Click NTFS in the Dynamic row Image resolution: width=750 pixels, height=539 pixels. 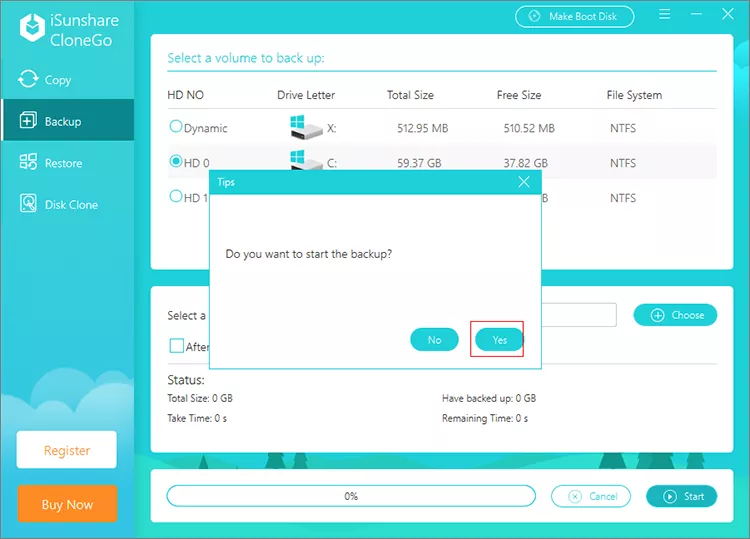tap(623, 128)
